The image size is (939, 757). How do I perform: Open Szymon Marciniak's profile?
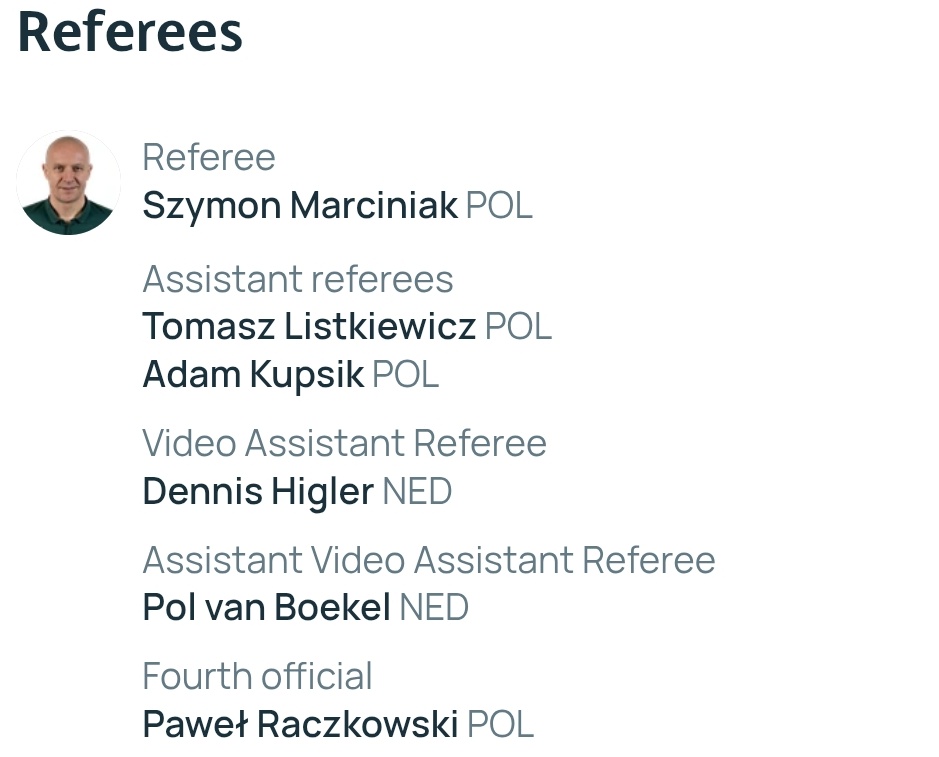300,206
